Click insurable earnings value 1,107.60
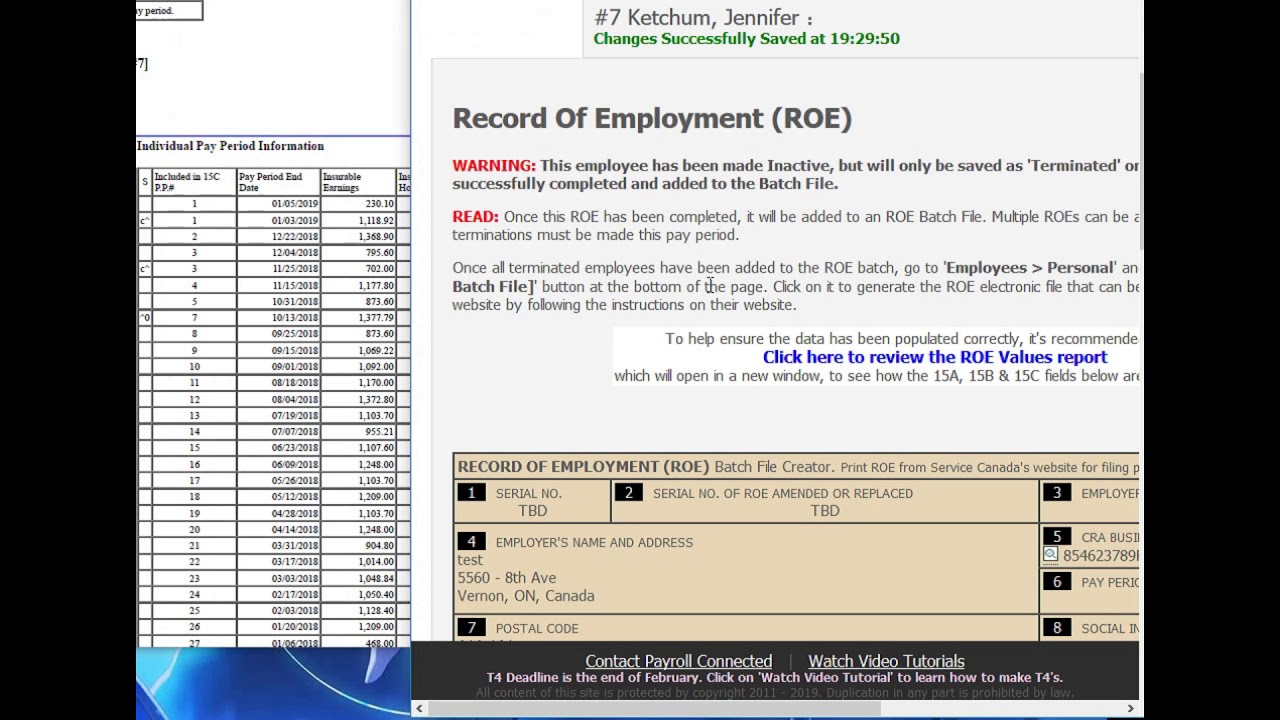This screenshot has height=720, width=1280. click(x=376, y=448)
